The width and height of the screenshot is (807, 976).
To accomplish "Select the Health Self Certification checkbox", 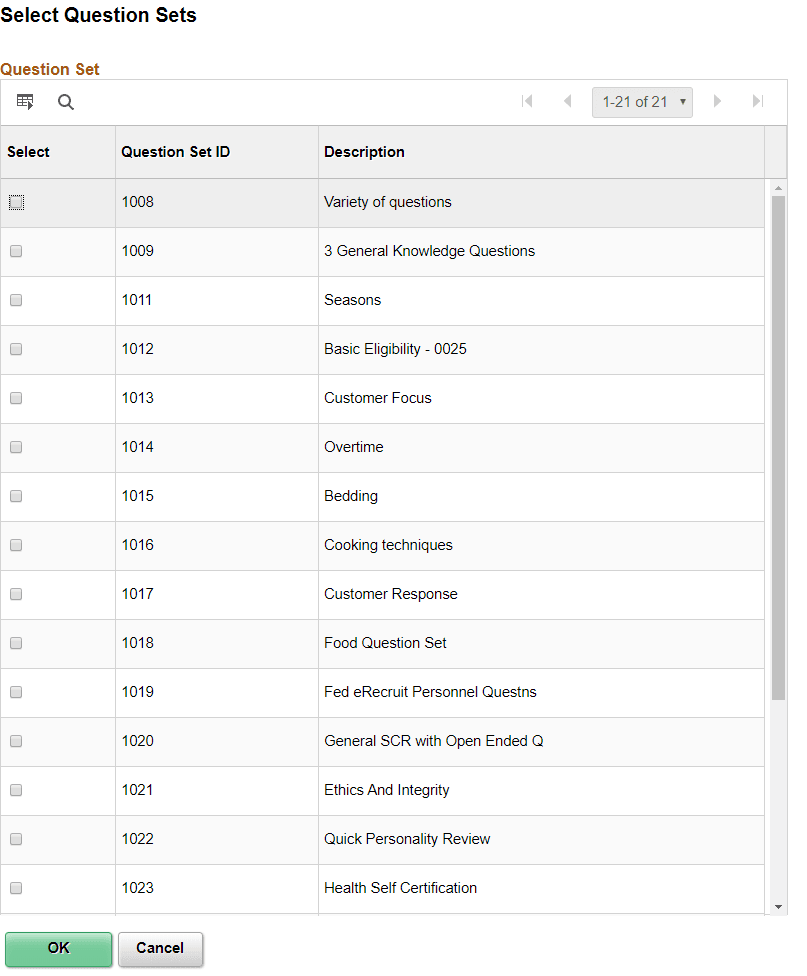I will point(16,888).
